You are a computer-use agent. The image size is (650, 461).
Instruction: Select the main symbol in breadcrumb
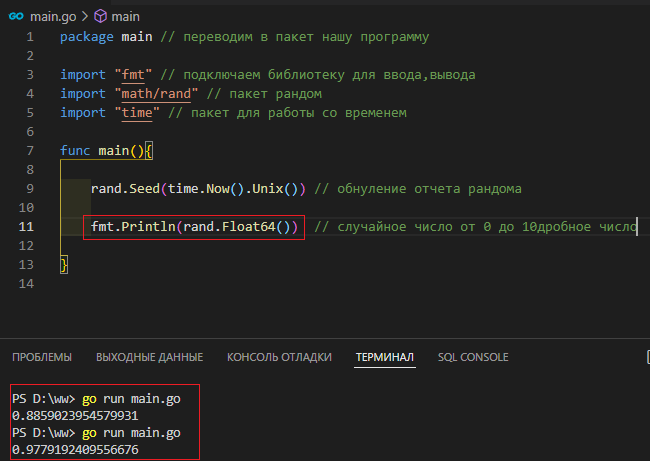[x=126, y=17]
